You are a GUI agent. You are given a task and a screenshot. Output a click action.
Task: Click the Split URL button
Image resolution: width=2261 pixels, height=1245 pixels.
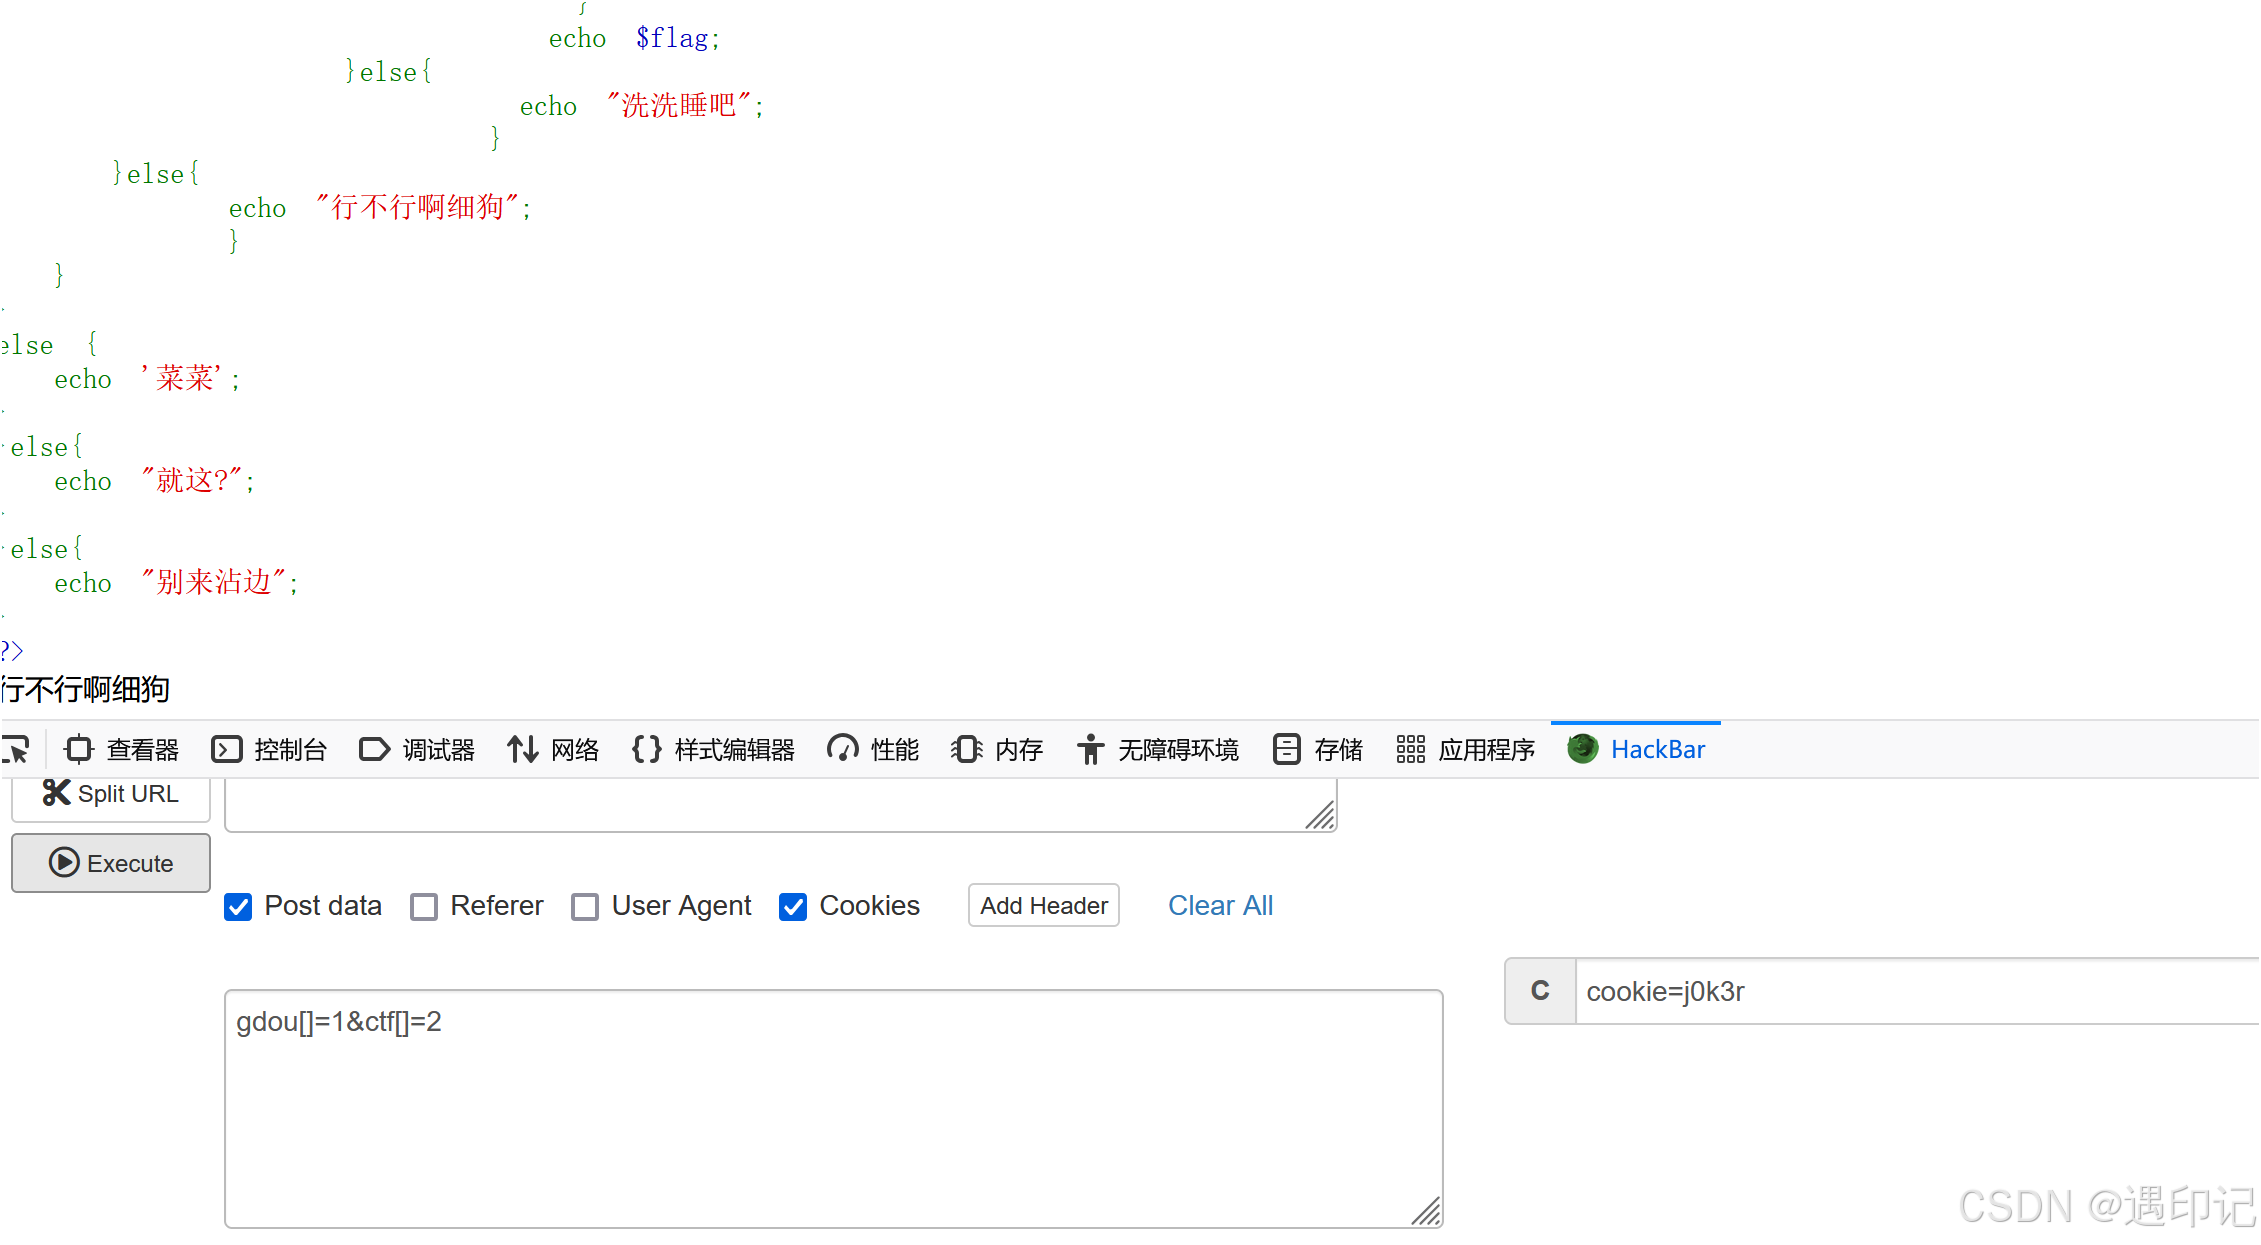point(111,794)
